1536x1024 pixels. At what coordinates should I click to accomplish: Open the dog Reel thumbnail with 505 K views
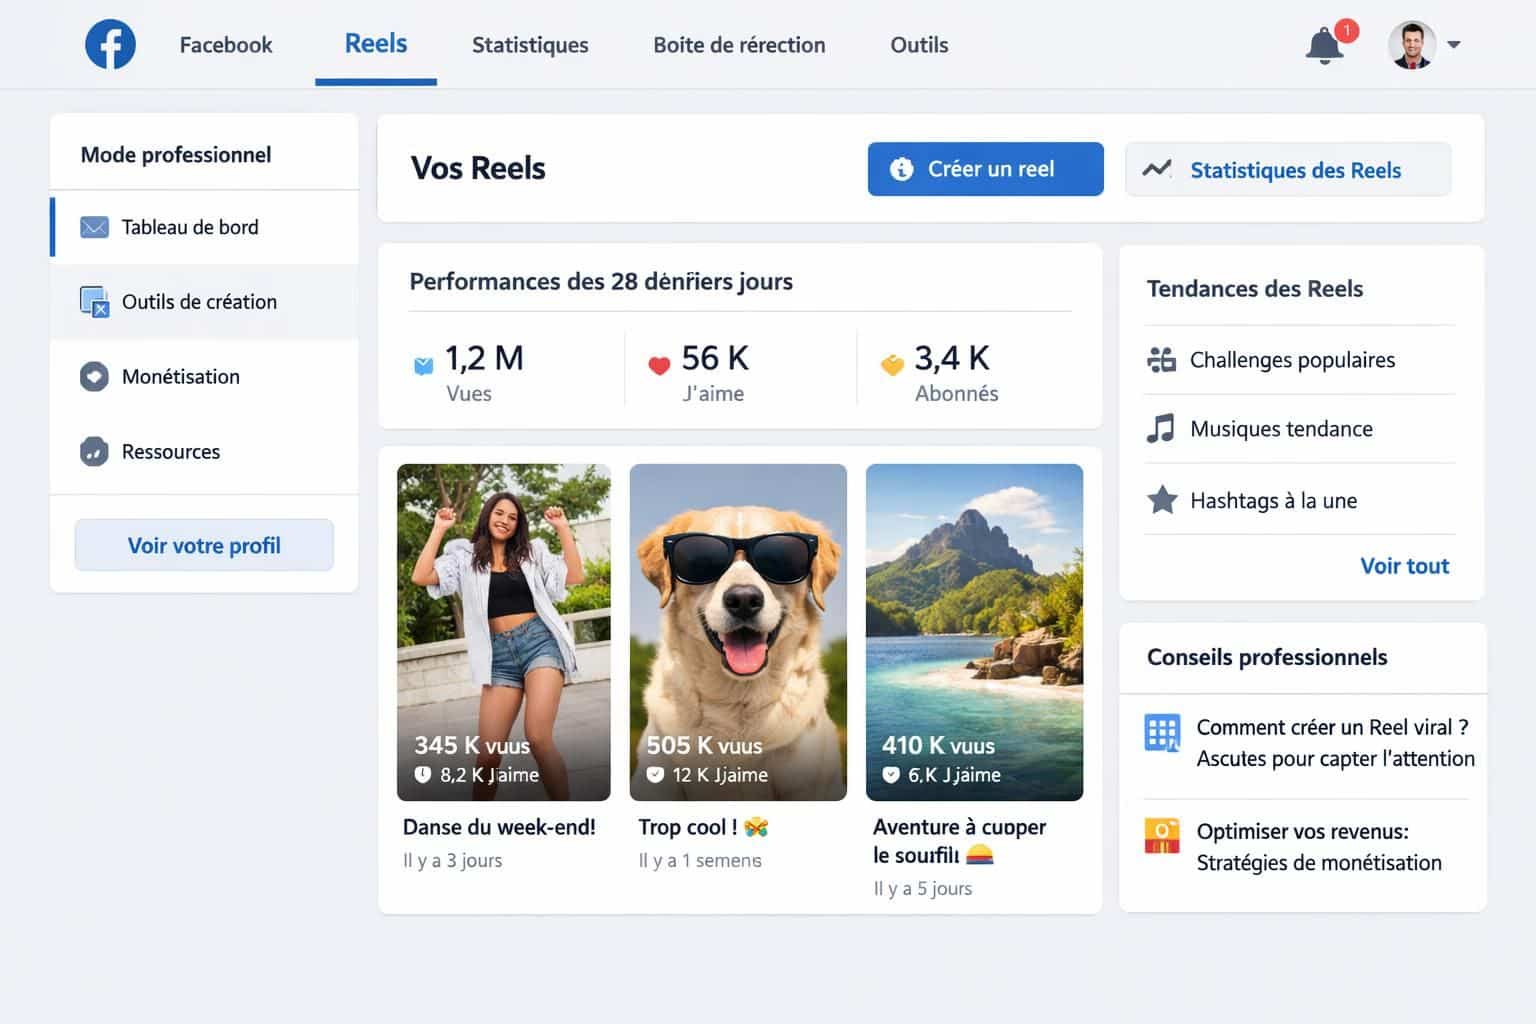pyautogui.click(x=738, y=630)
